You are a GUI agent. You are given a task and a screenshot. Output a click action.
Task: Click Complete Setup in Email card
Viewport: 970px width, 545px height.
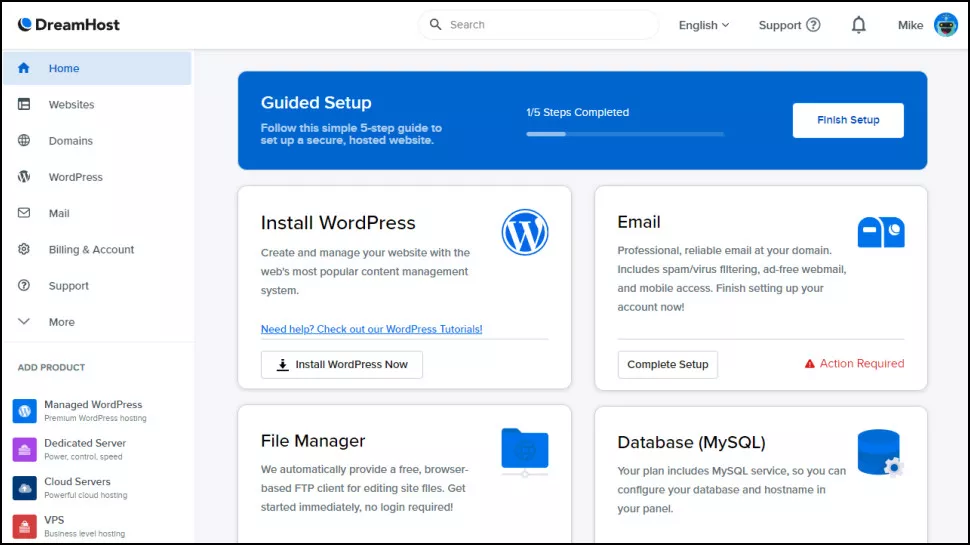click(667, 364)
